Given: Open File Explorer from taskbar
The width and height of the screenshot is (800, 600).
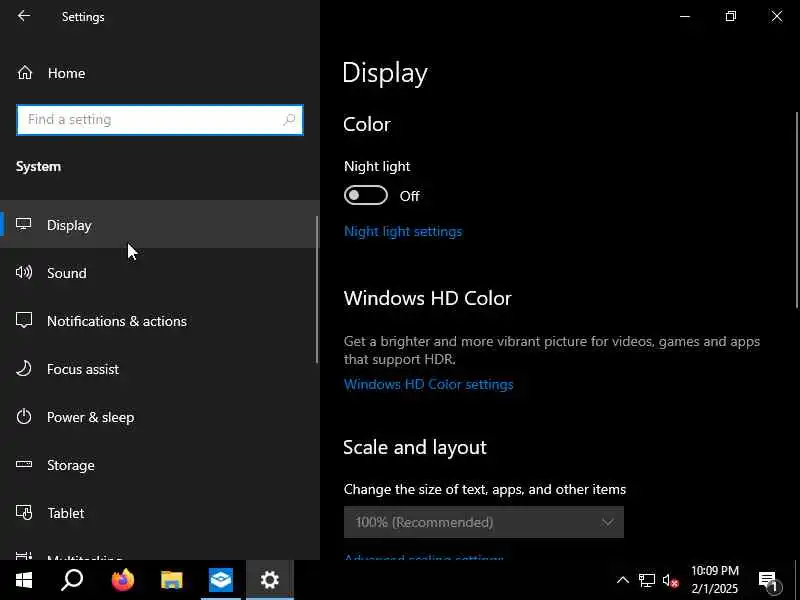Looking at the screenshot, I should pyautogui.click(x=171, y=580).
